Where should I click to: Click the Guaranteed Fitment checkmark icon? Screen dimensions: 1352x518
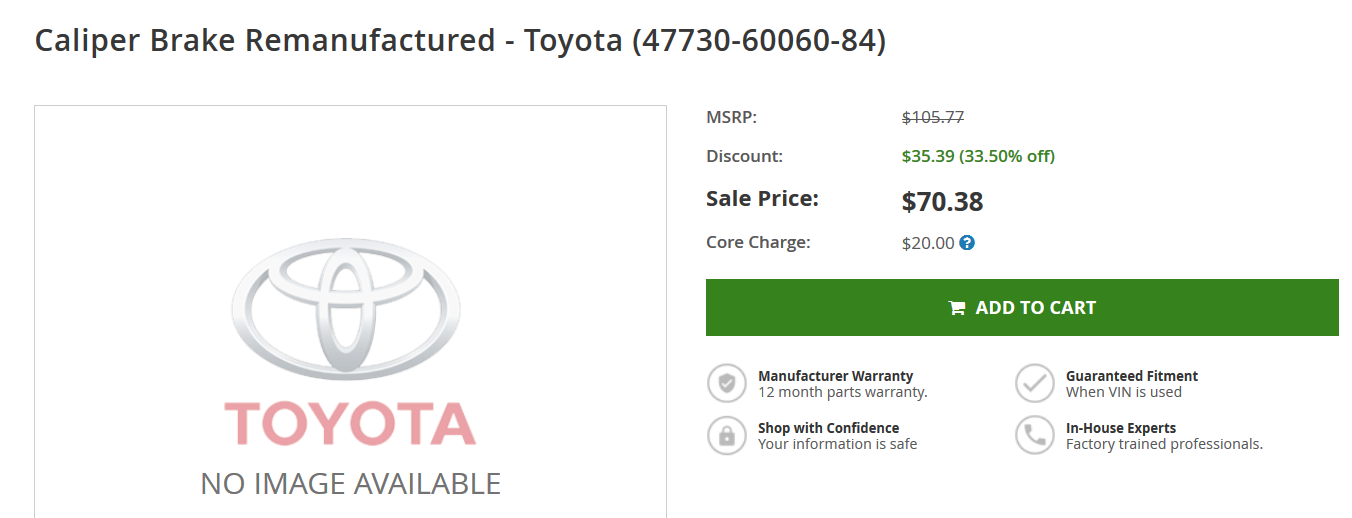coord(1035,383)
